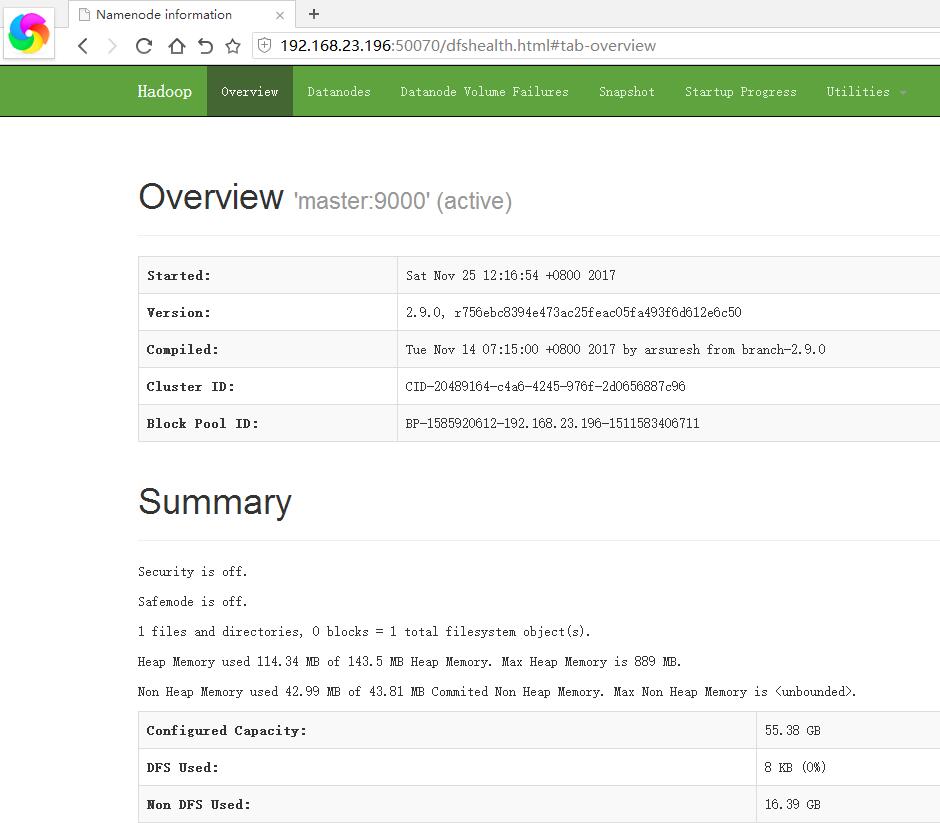Go to home page icon
The image size is (940, 823).
pos(176,46)
